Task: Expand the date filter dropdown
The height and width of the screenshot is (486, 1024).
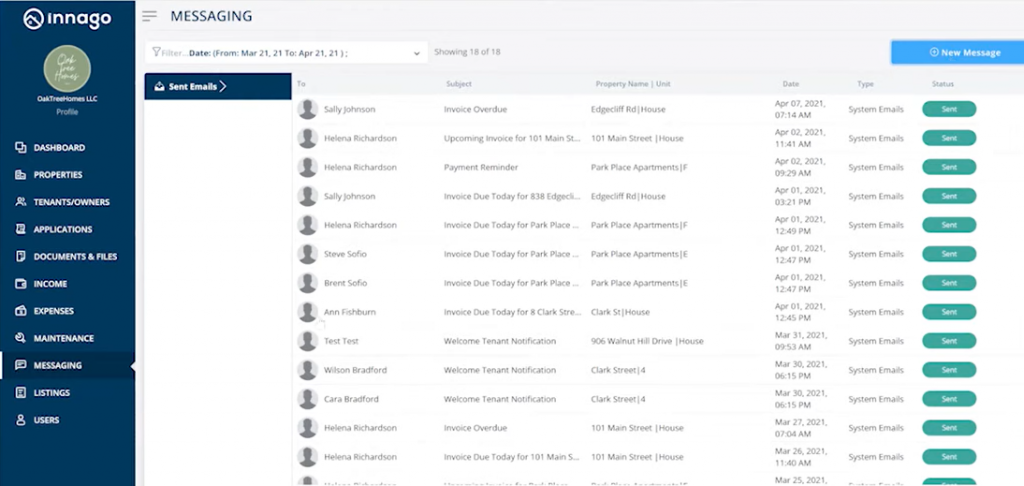Action: pos(417,53)
